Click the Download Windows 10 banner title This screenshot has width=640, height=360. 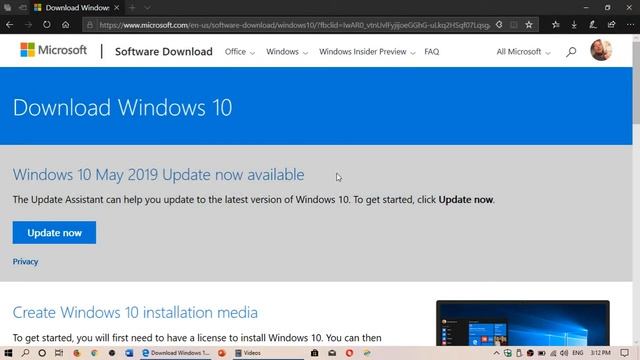(122, 108)
